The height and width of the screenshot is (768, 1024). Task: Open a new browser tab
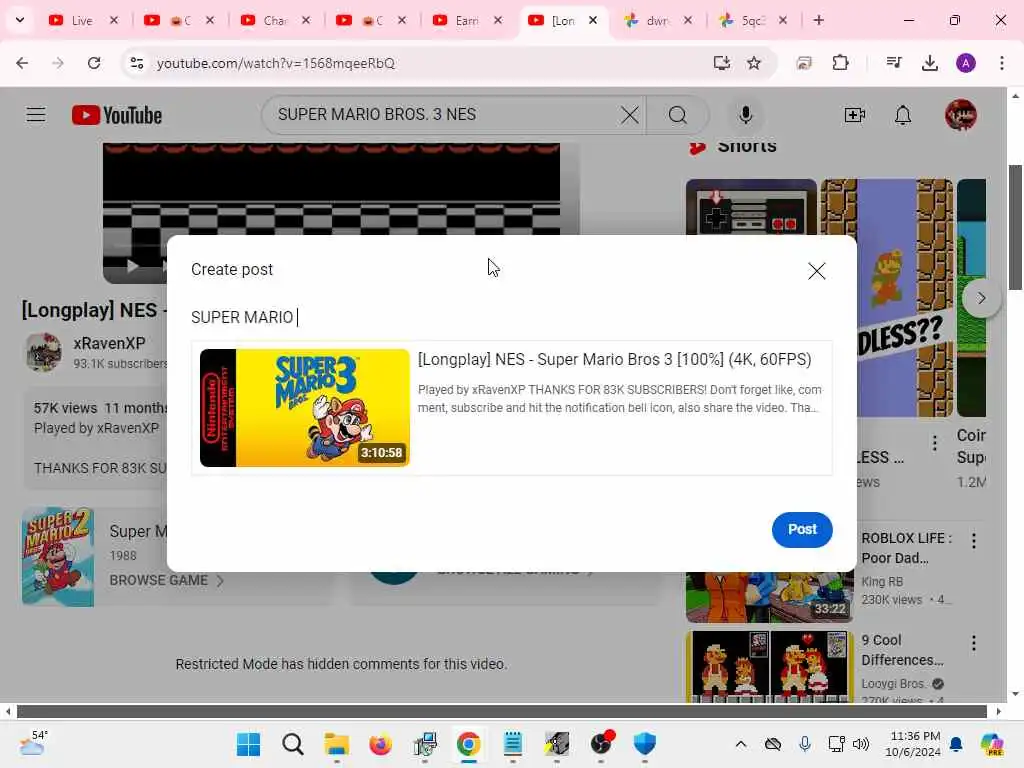click(819, 20)
